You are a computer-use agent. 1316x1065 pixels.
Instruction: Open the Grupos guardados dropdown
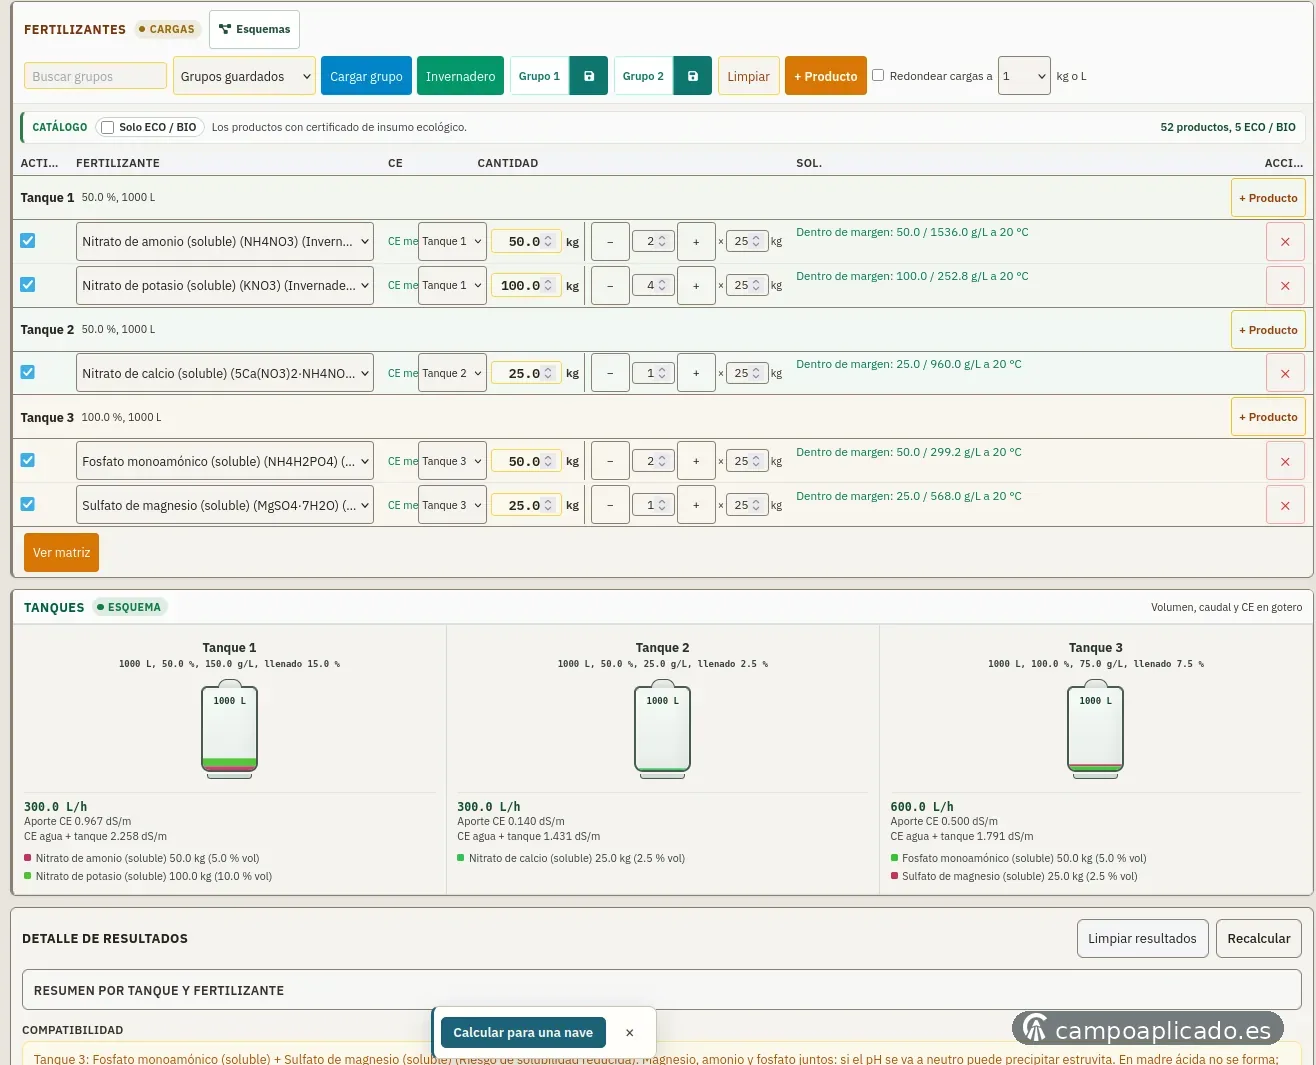pos(244,76)
